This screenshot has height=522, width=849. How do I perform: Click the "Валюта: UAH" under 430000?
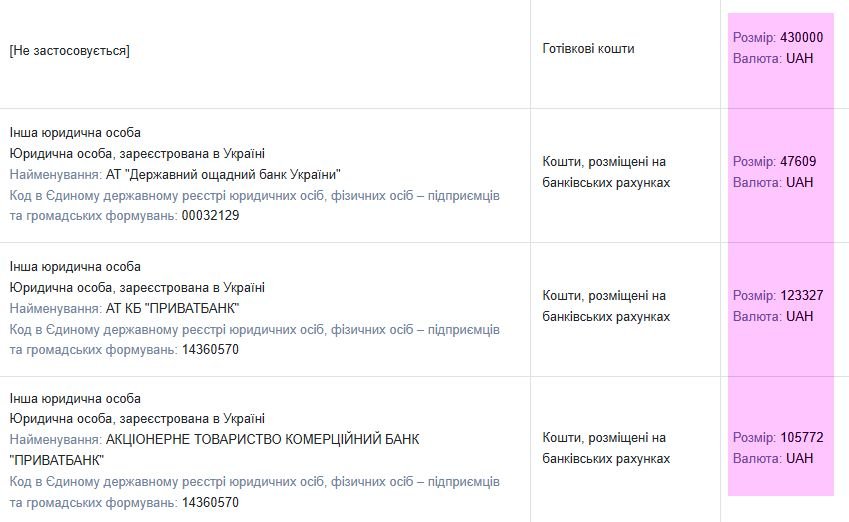coord(773,58)
